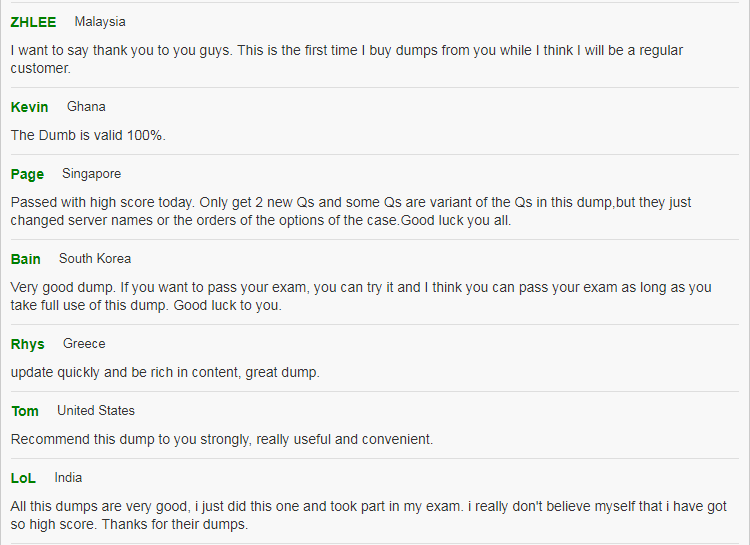The image size is (750, 545).
Task: Click the reviewer name Rhys
Action: coord(27,344)
